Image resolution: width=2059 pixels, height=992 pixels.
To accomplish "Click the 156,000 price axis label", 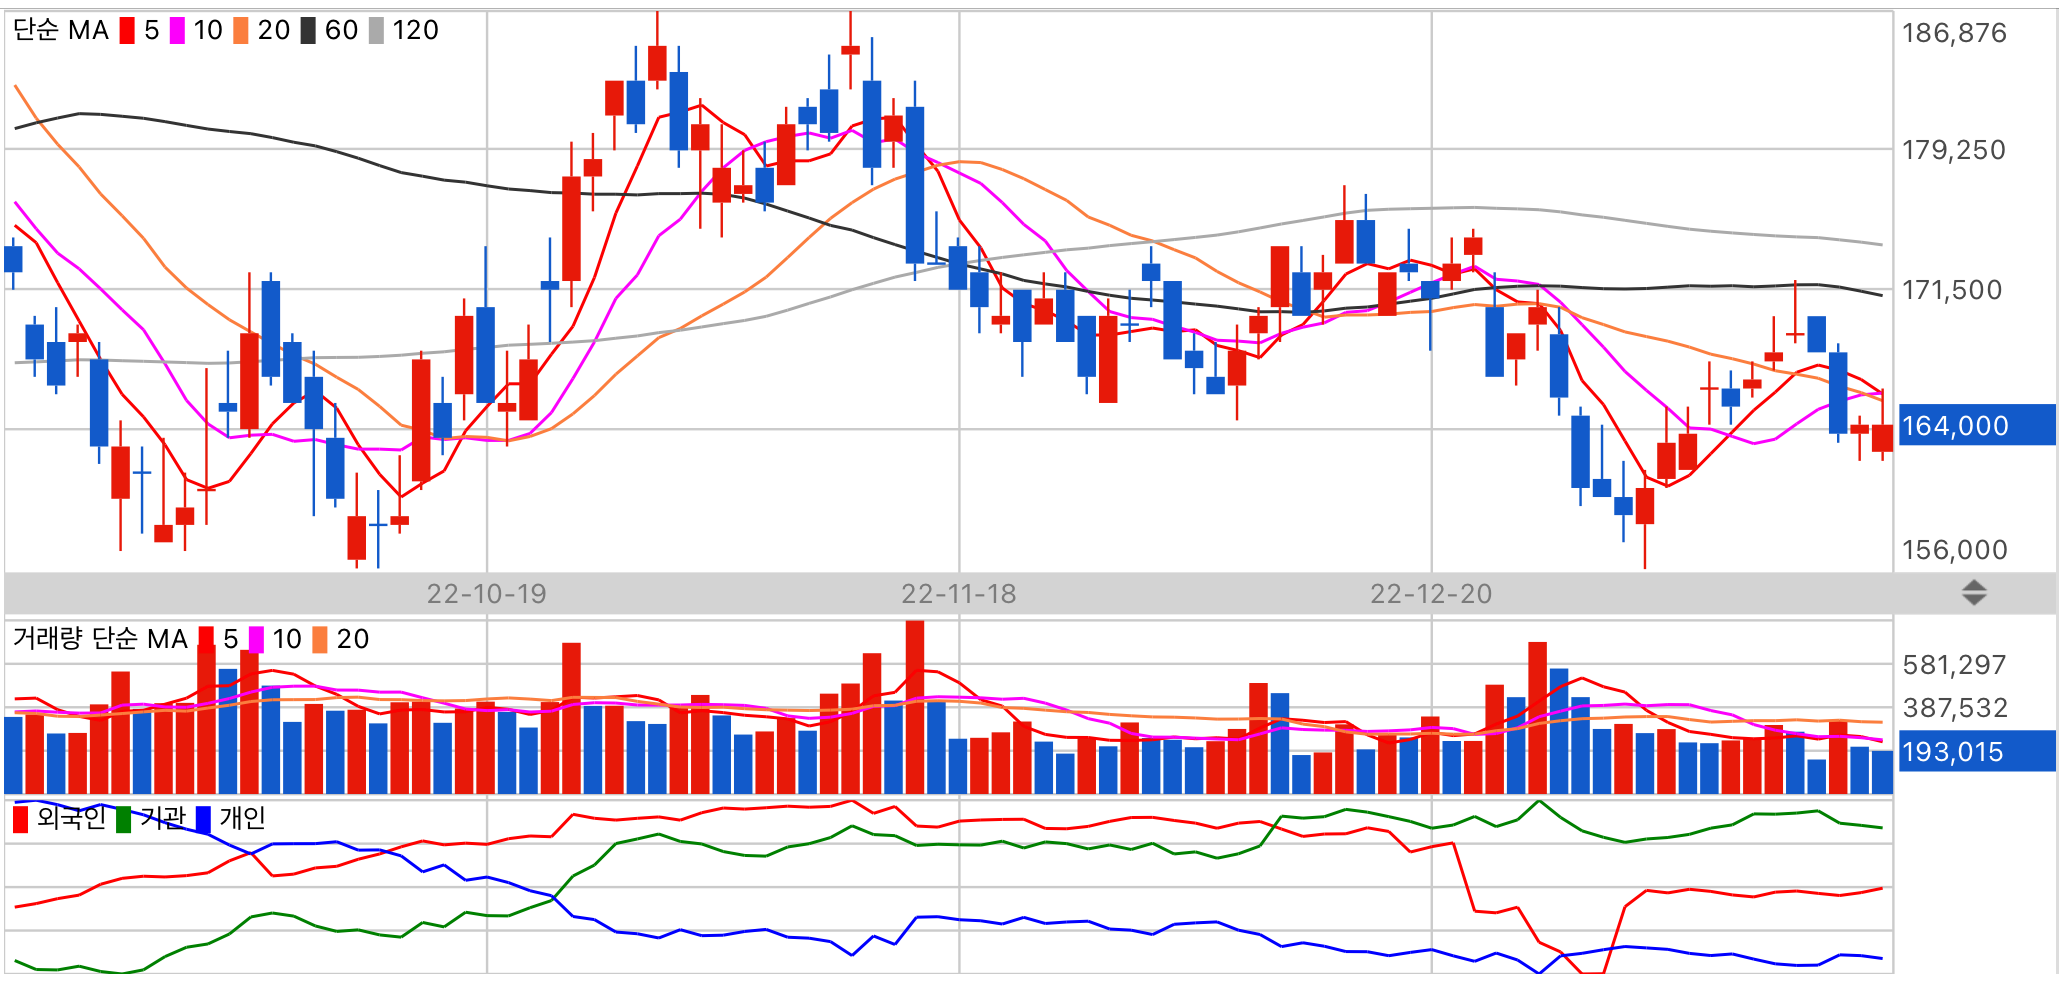I will [x=1955, y=550].
